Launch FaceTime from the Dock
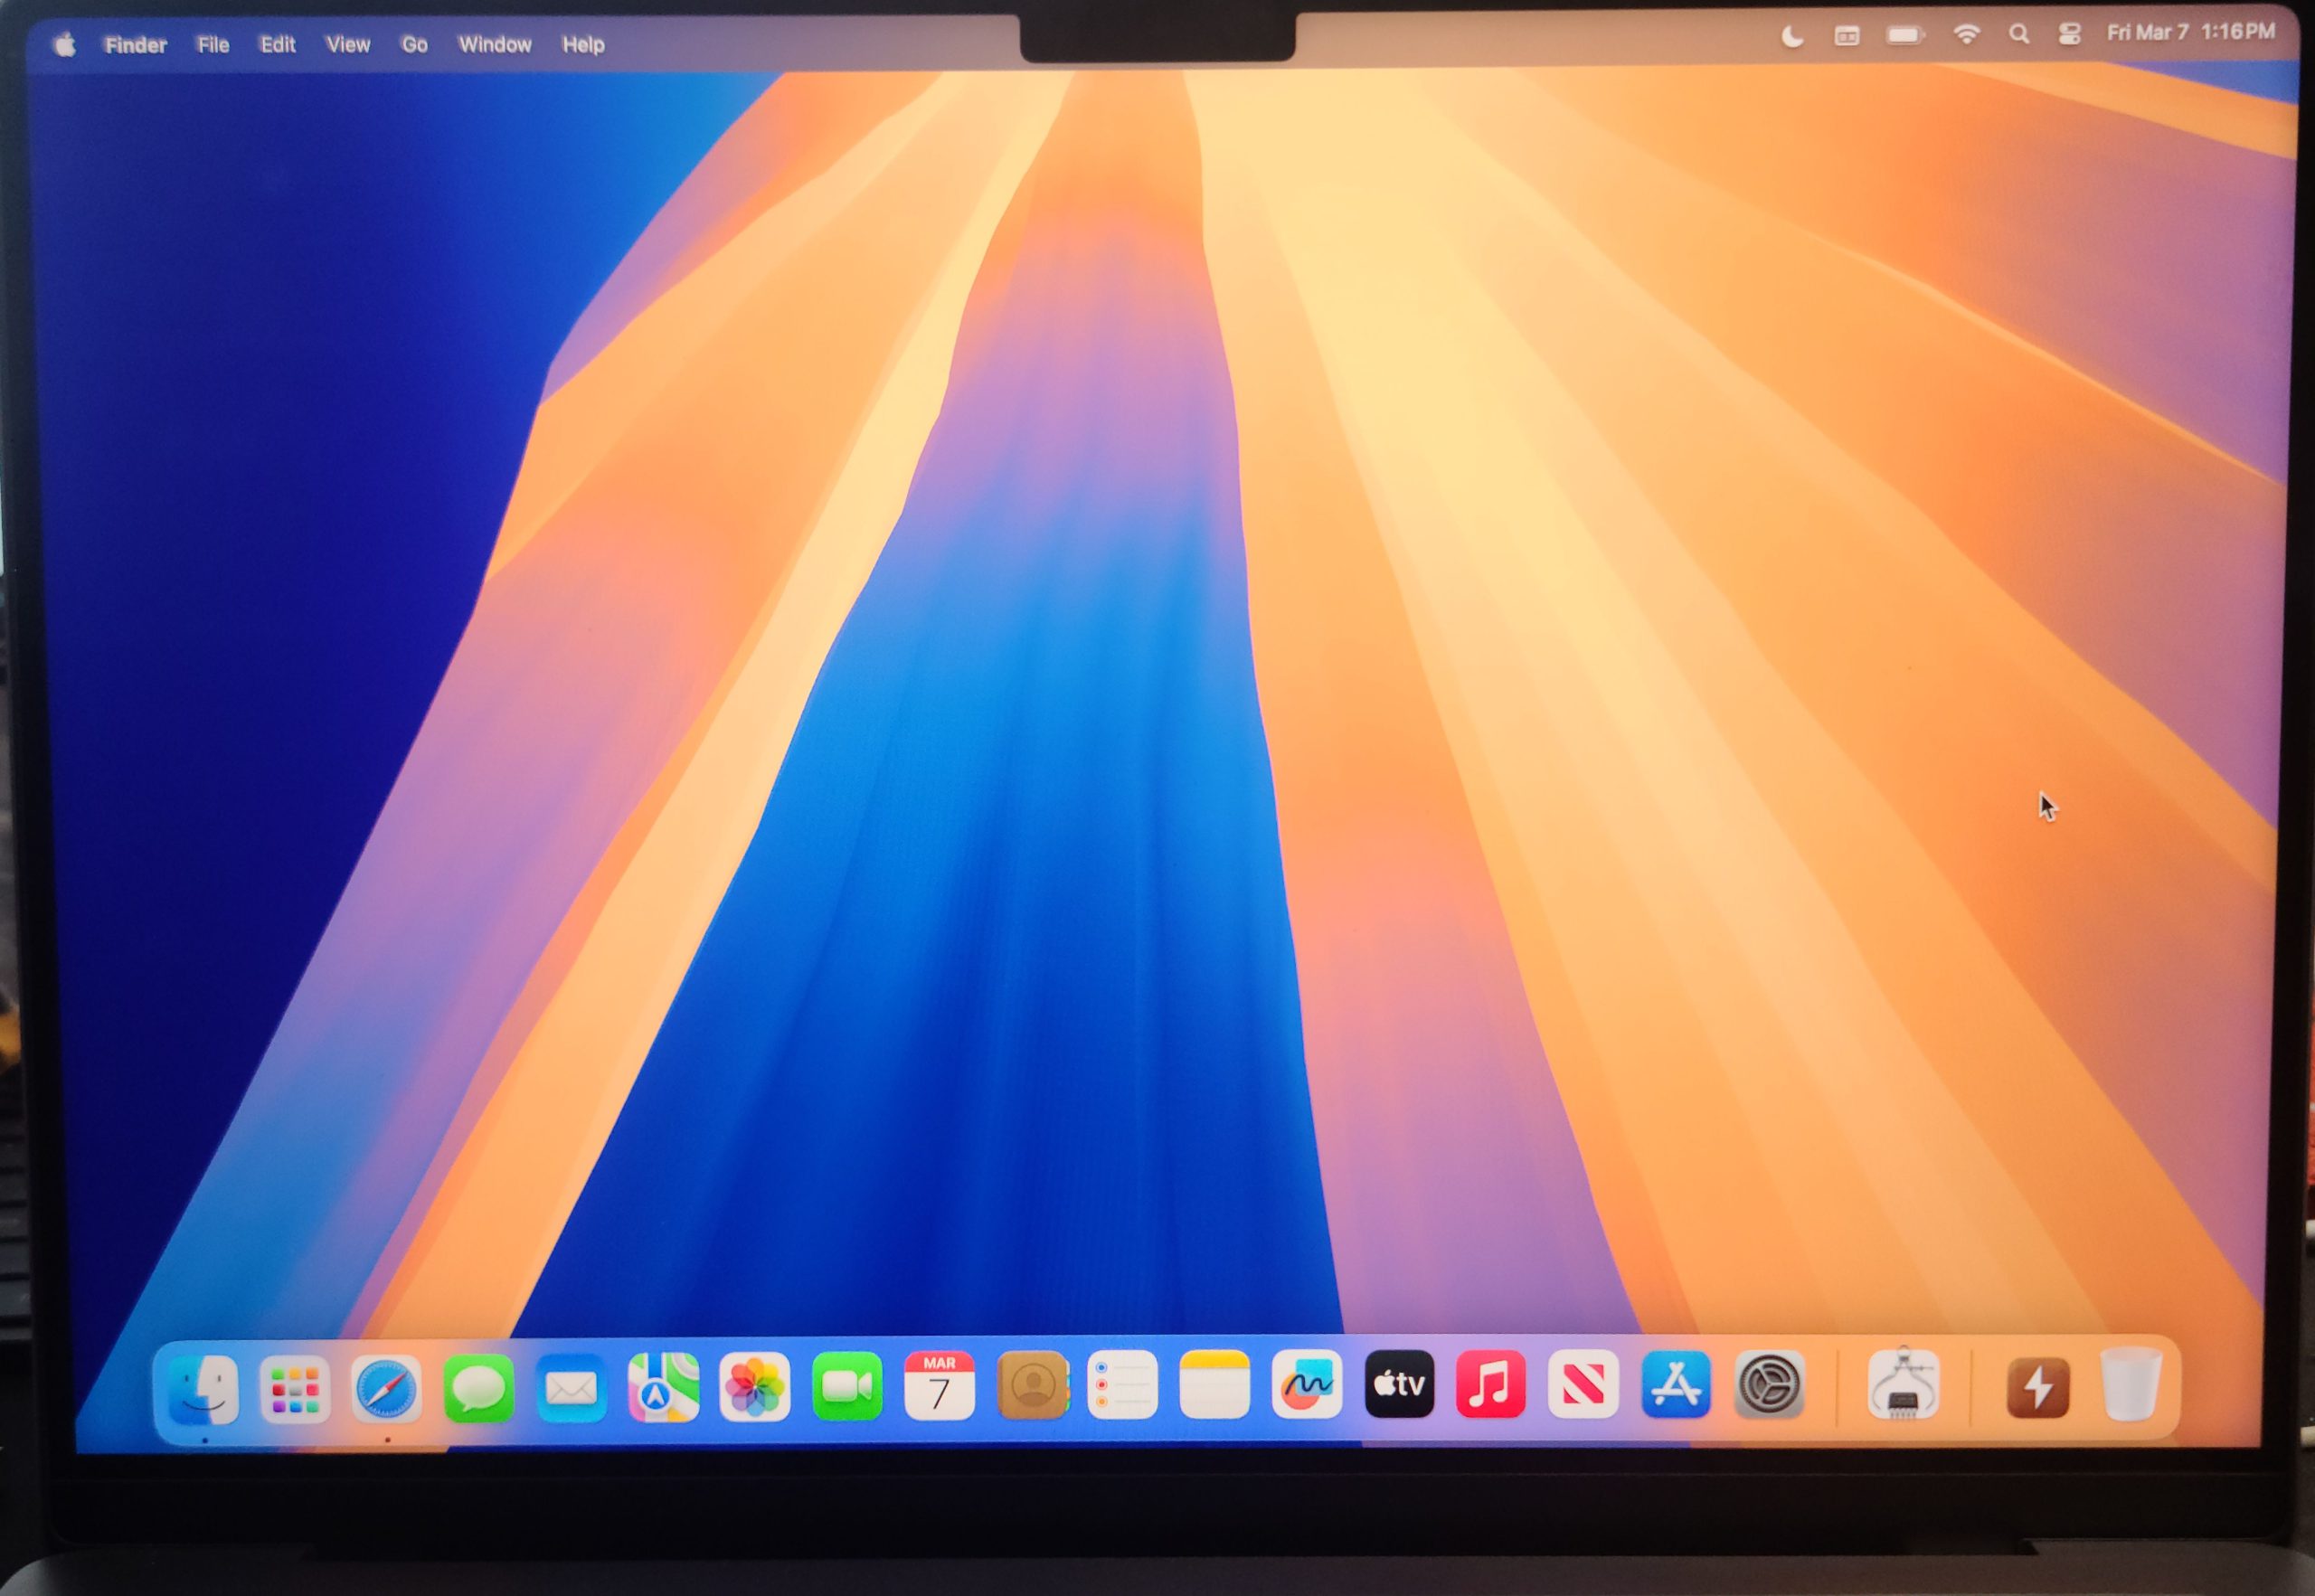Viewport: 2315px width, 1596px height. [847, 1386]
